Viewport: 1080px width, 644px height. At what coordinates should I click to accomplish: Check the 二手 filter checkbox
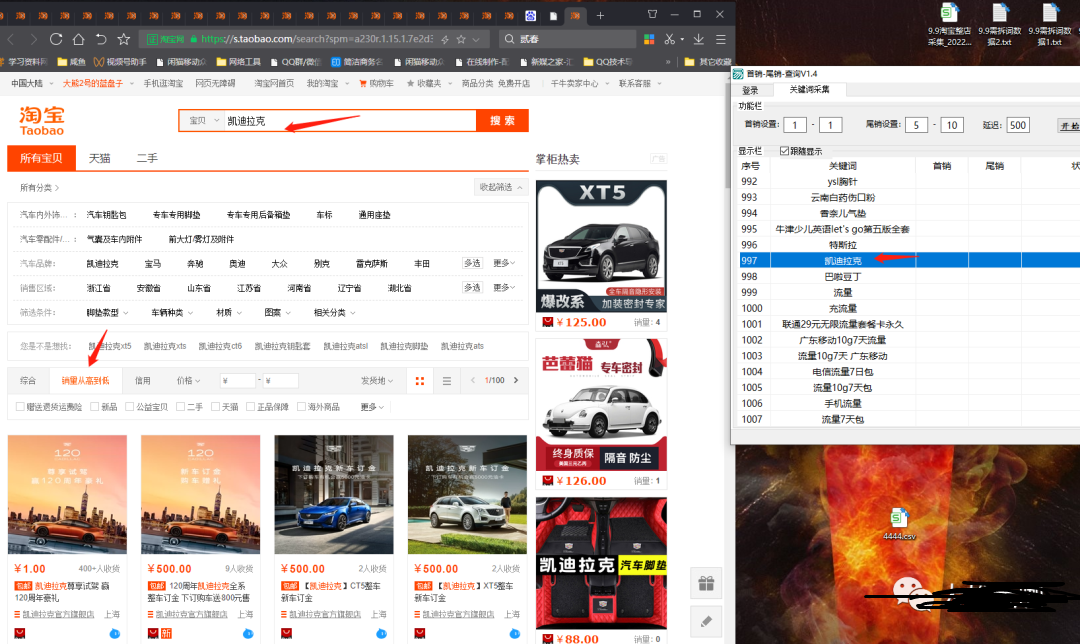[180, 407]
